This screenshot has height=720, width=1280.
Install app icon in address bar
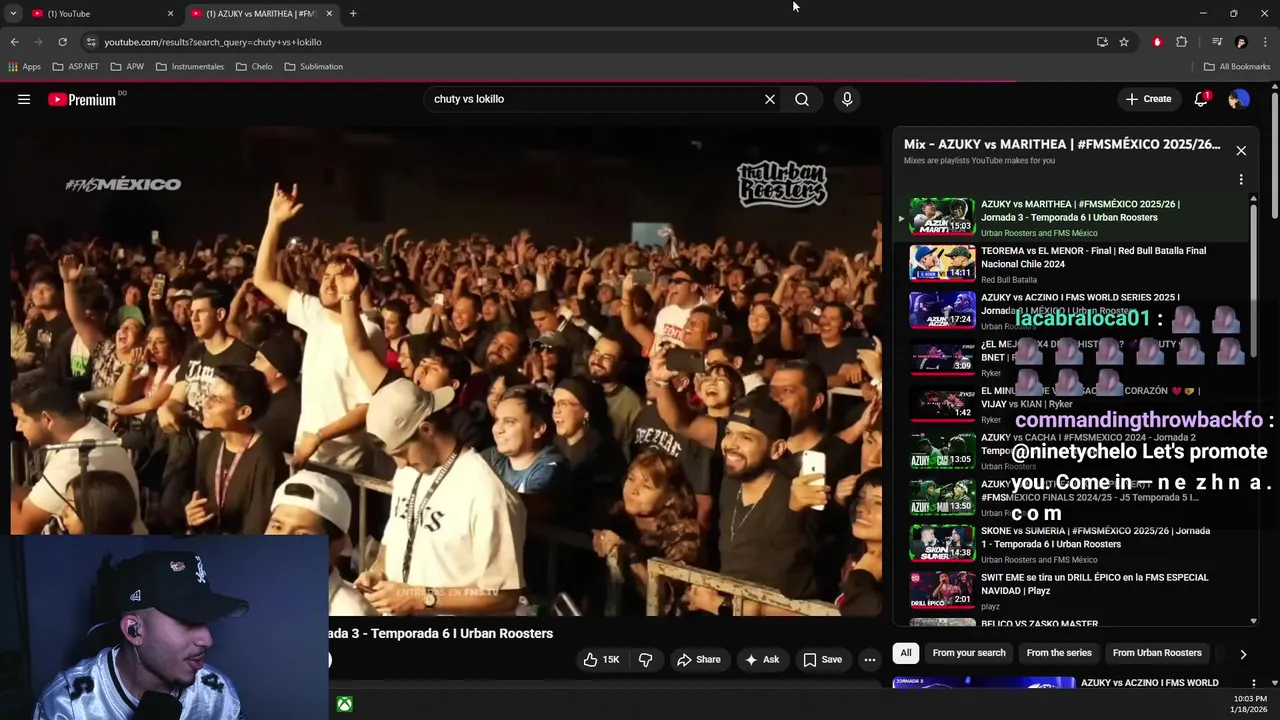coord(1102,42)
